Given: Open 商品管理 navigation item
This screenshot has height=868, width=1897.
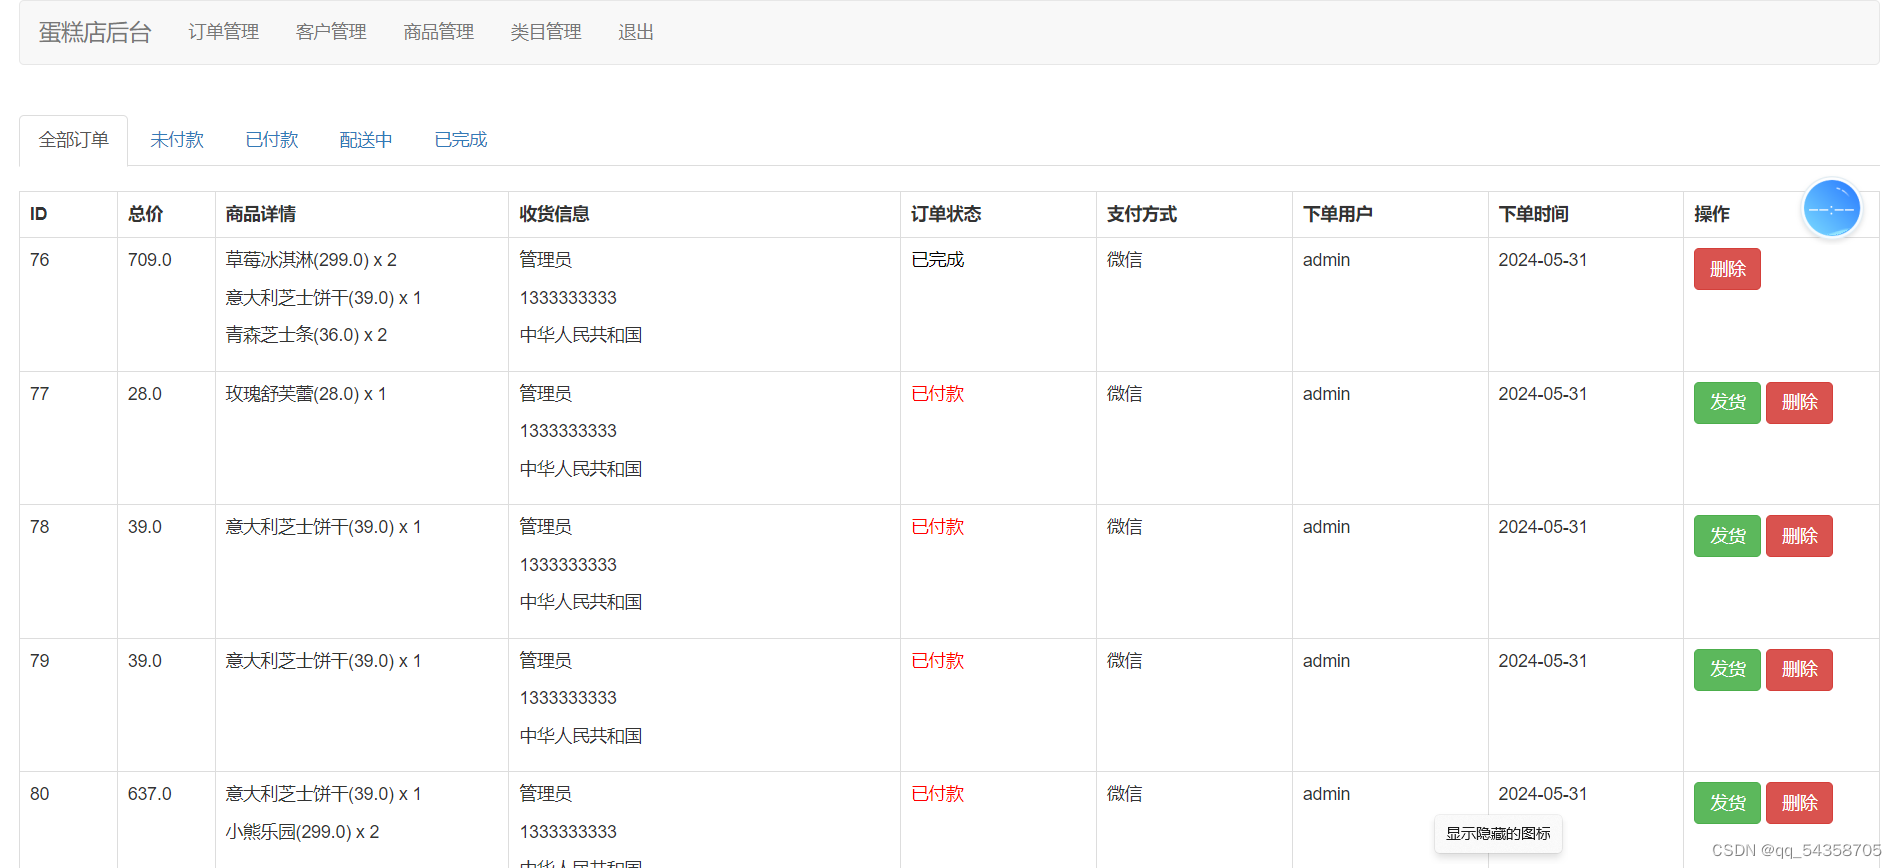Looking at the screenshot, I should (439, 32).
